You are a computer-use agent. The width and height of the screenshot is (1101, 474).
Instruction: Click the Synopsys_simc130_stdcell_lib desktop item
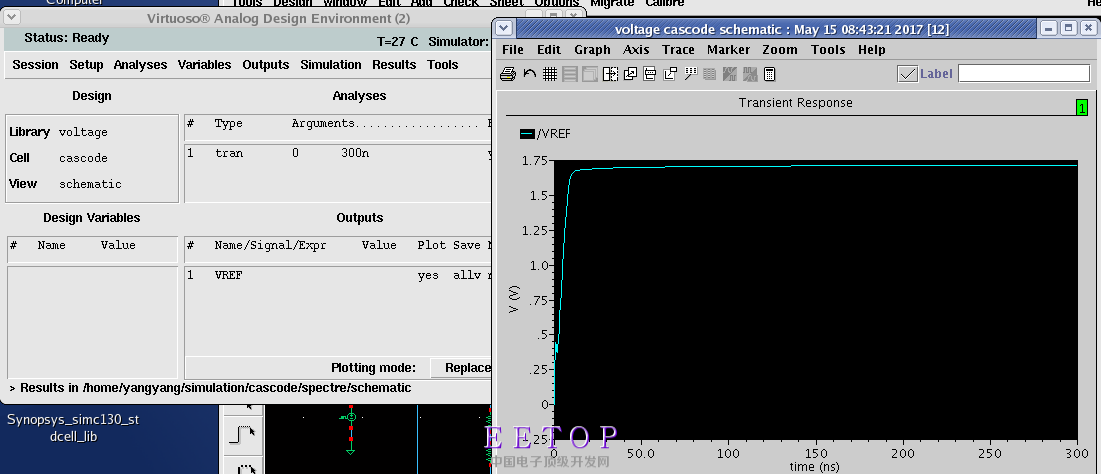pyautogui.click(x=73, y=428)
